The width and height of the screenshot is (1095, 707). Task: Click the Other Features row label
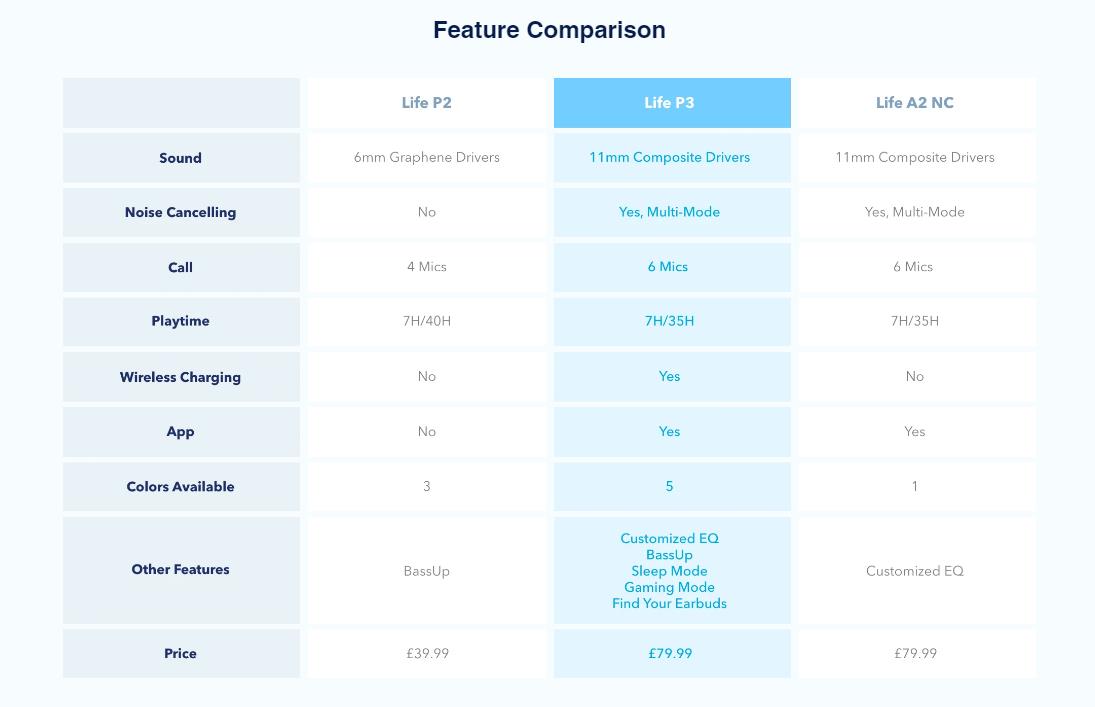click(x=180, y=569)
